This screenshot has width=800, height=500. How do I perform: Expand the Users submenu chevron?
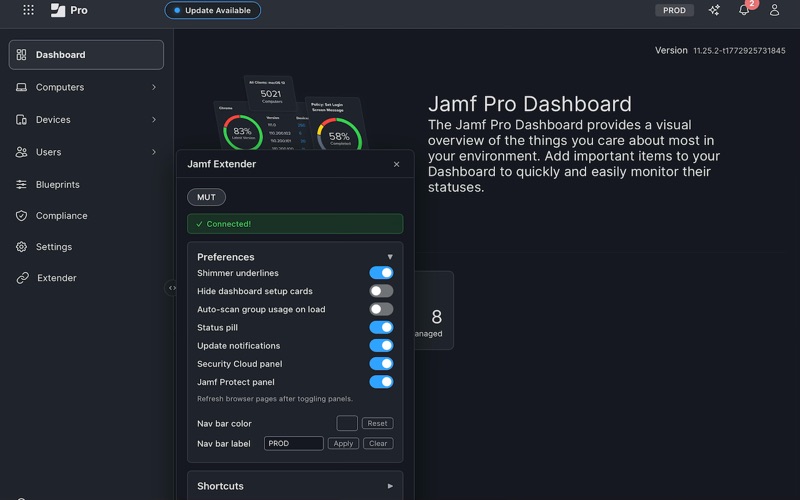coord(154,152)
